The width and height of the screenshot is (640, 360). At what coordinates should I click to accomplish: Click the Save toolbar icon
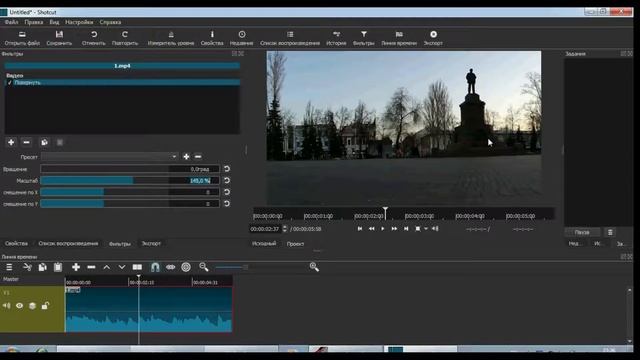pyautogui.click(x=59, y=38)
